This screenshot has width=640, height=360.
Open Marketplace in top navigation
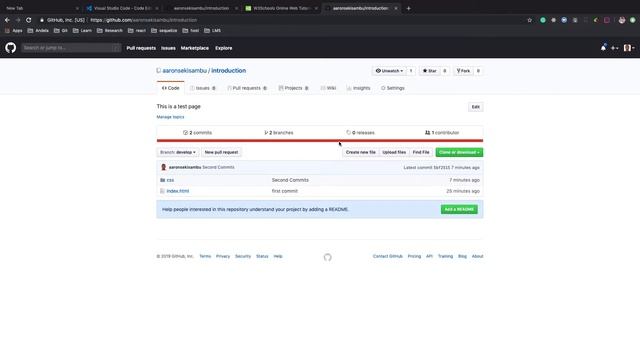tap(195, 48)
